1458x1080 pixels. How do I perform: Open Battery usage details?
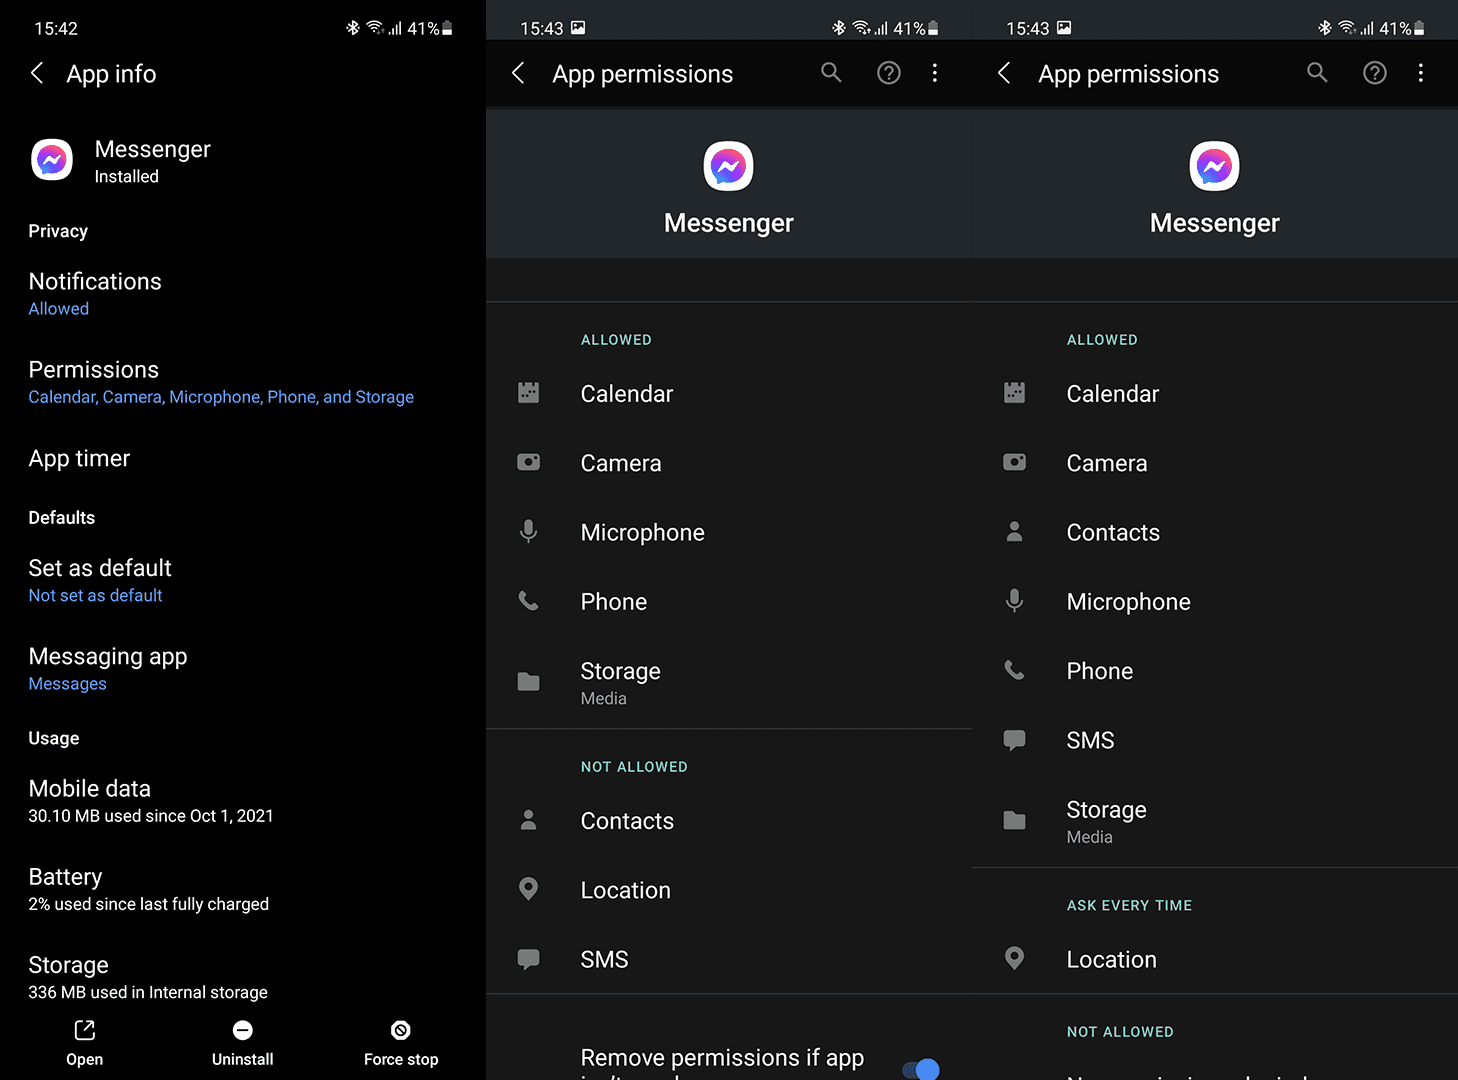pyautogui.click(x=243, y=889)
